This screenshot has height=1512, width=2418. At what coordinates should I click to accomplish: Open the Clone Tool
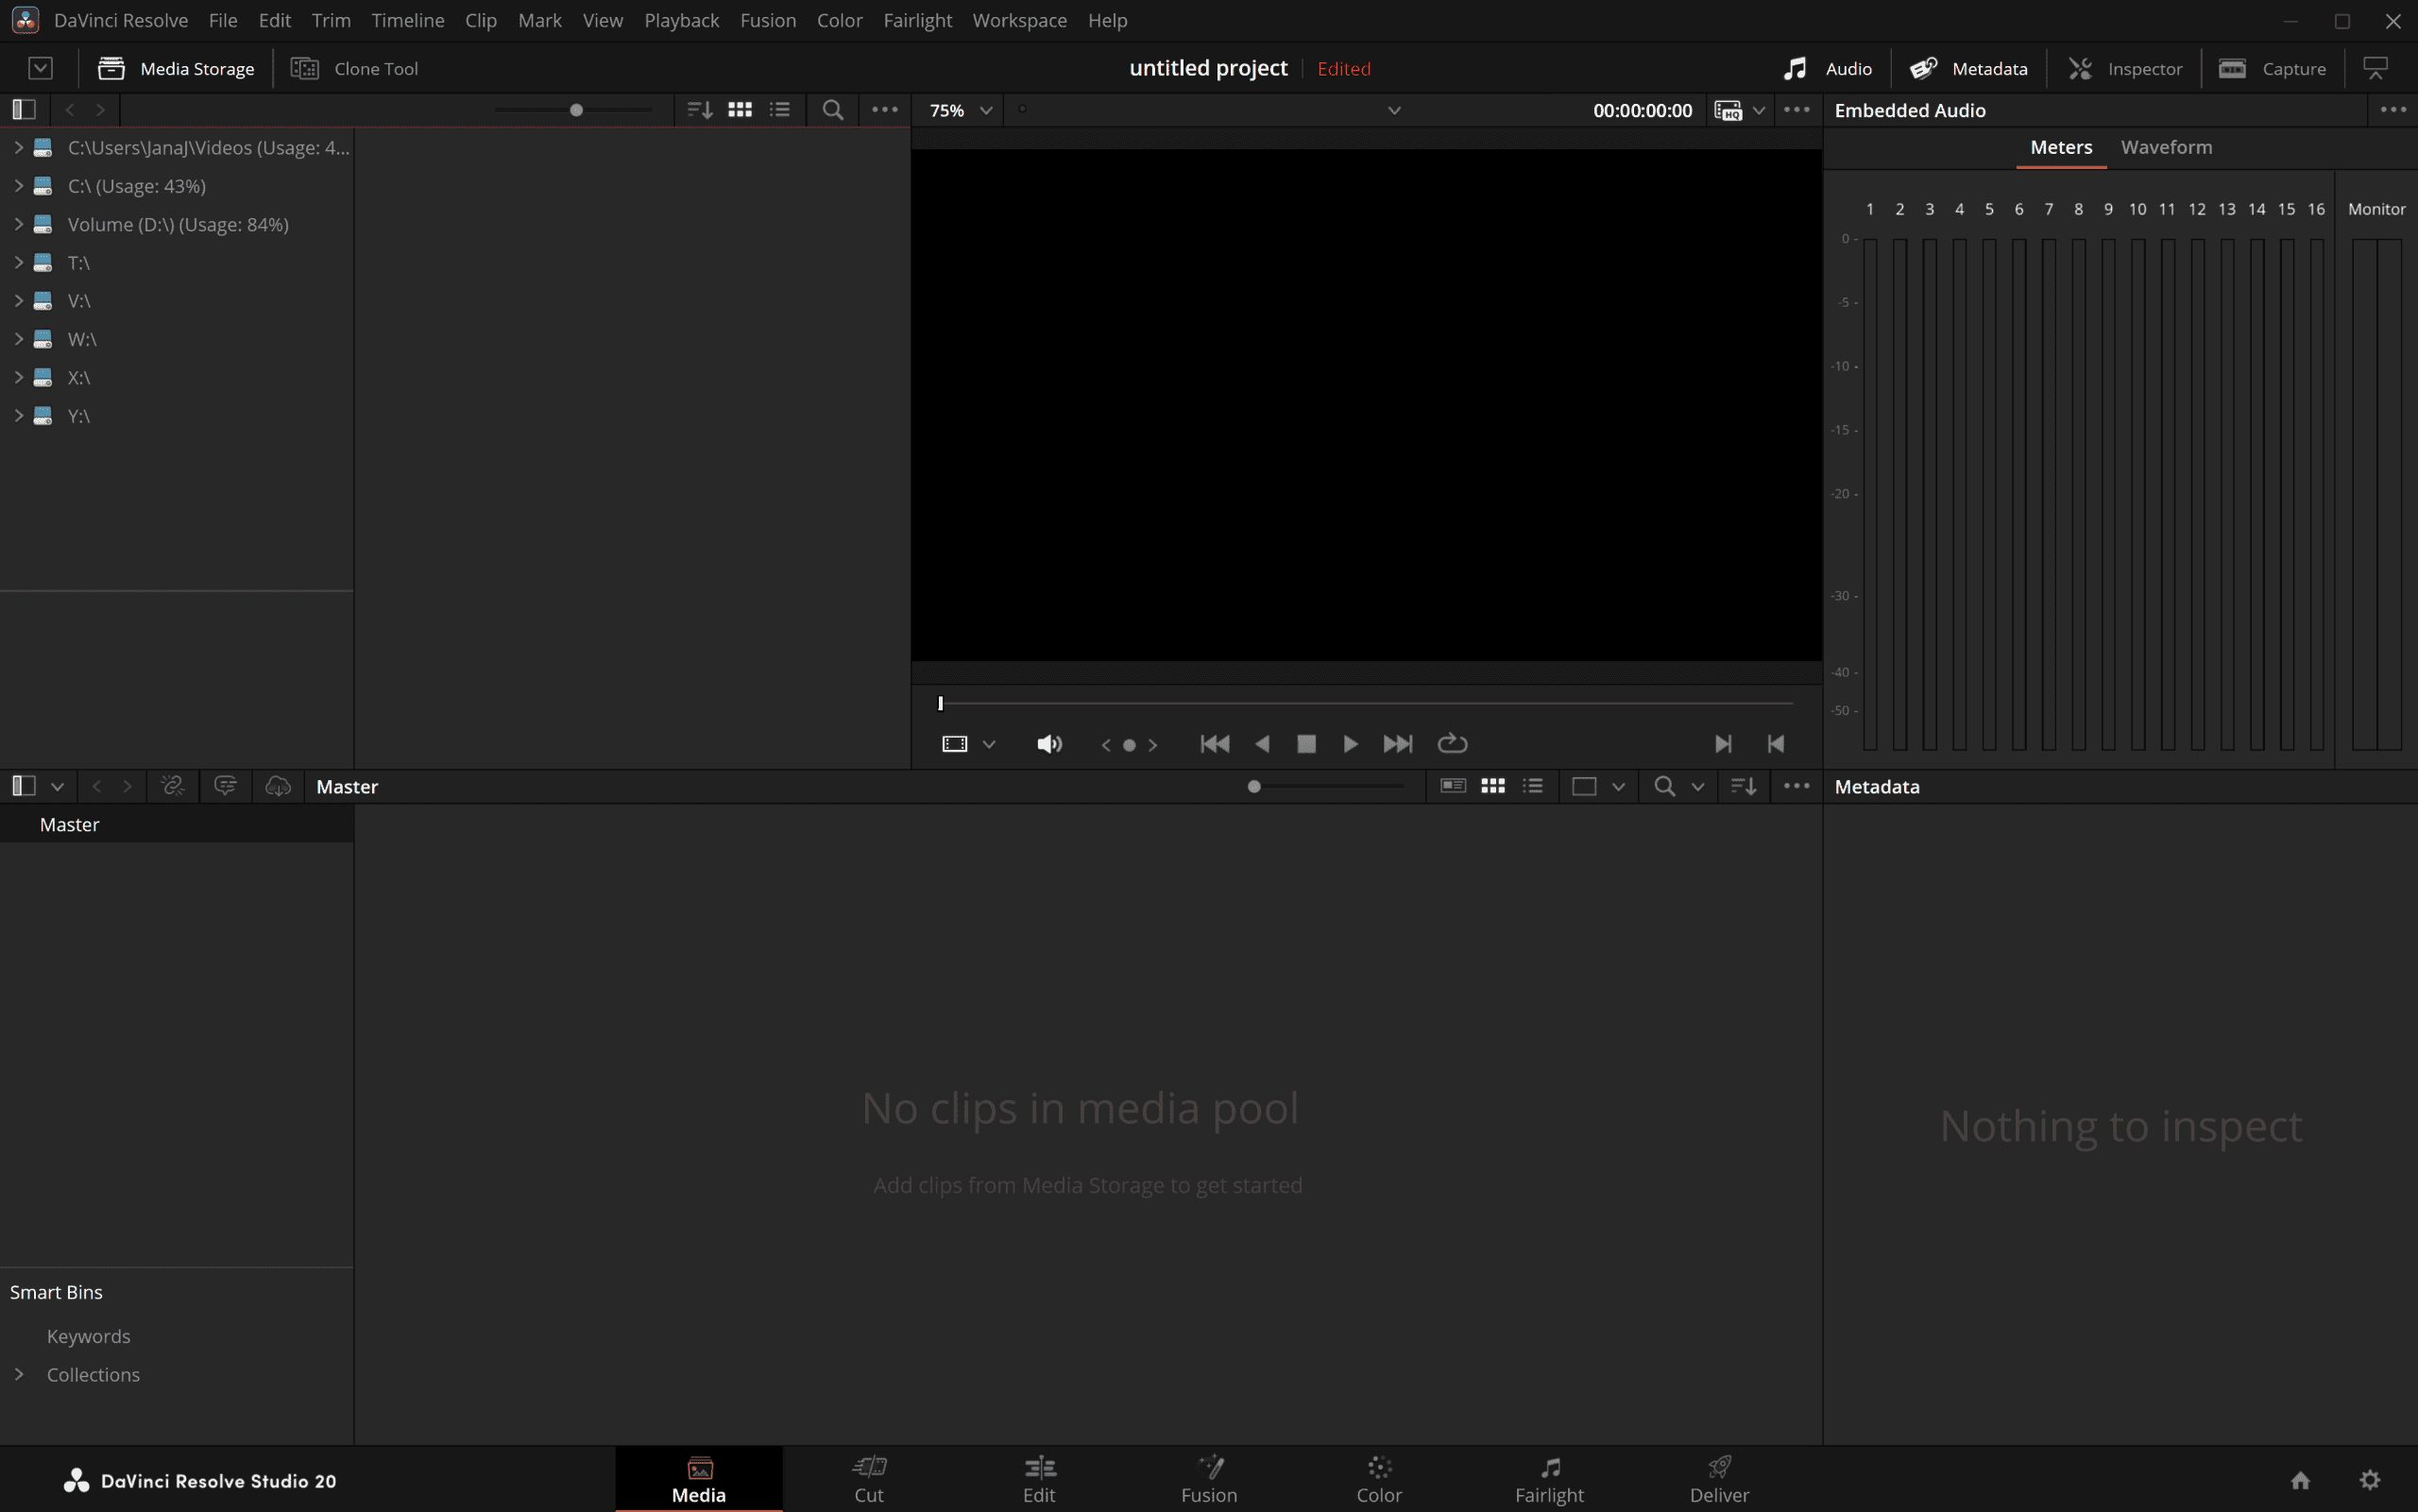click(355, 68)
